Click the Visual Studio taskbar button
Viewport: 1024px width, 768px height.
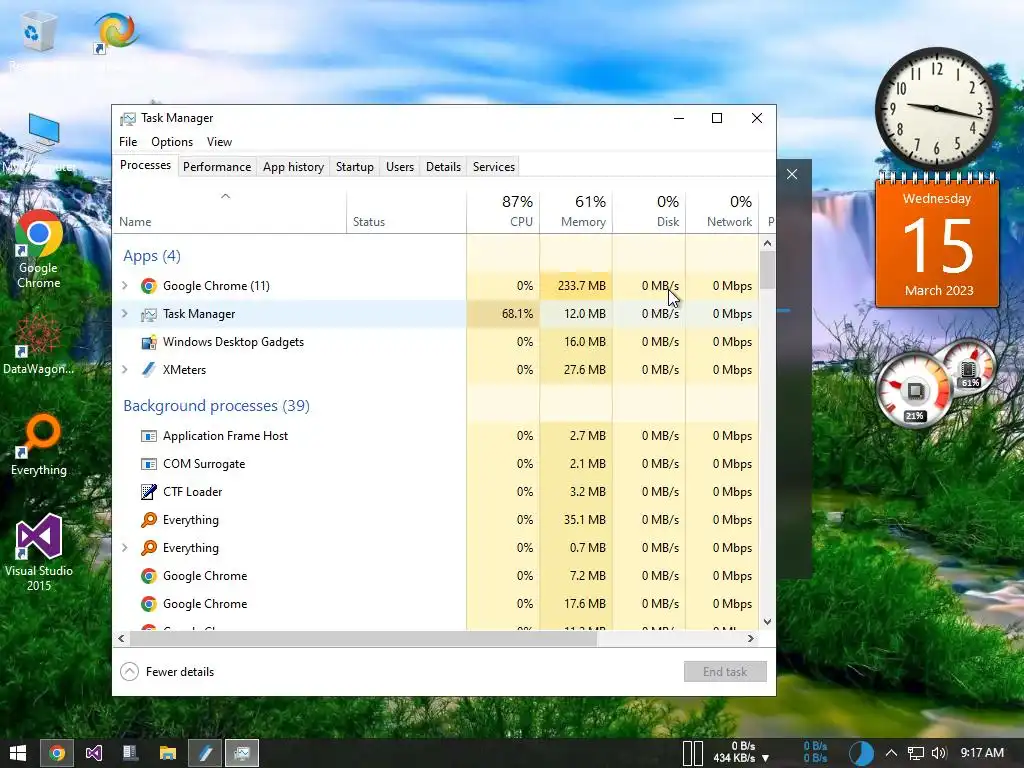coord(94,753)
